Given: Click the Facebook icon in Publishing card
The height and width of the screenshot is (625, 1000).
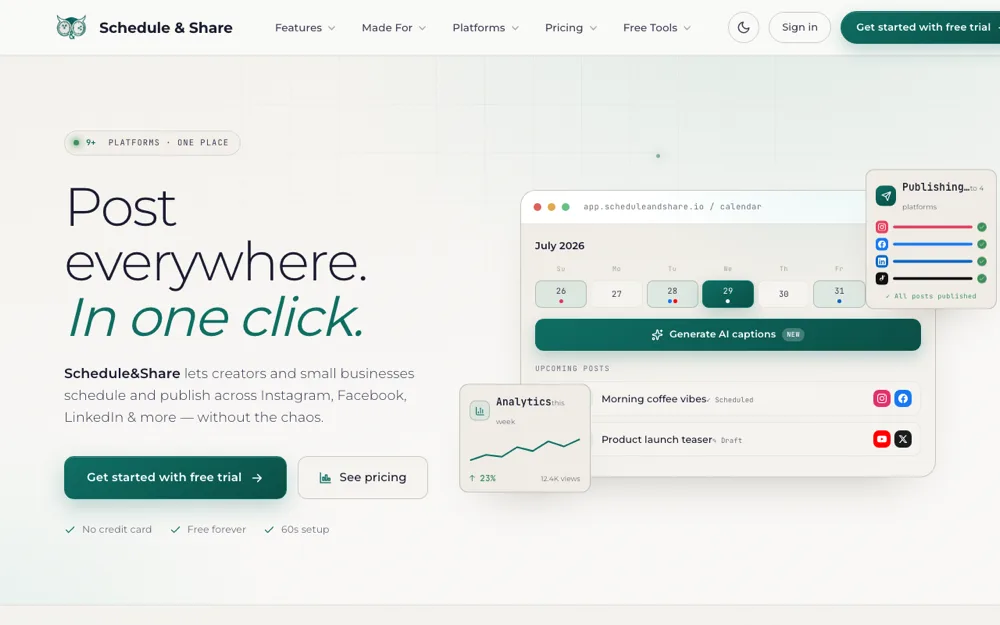Looking at the screenshot, I should [881, 244].
